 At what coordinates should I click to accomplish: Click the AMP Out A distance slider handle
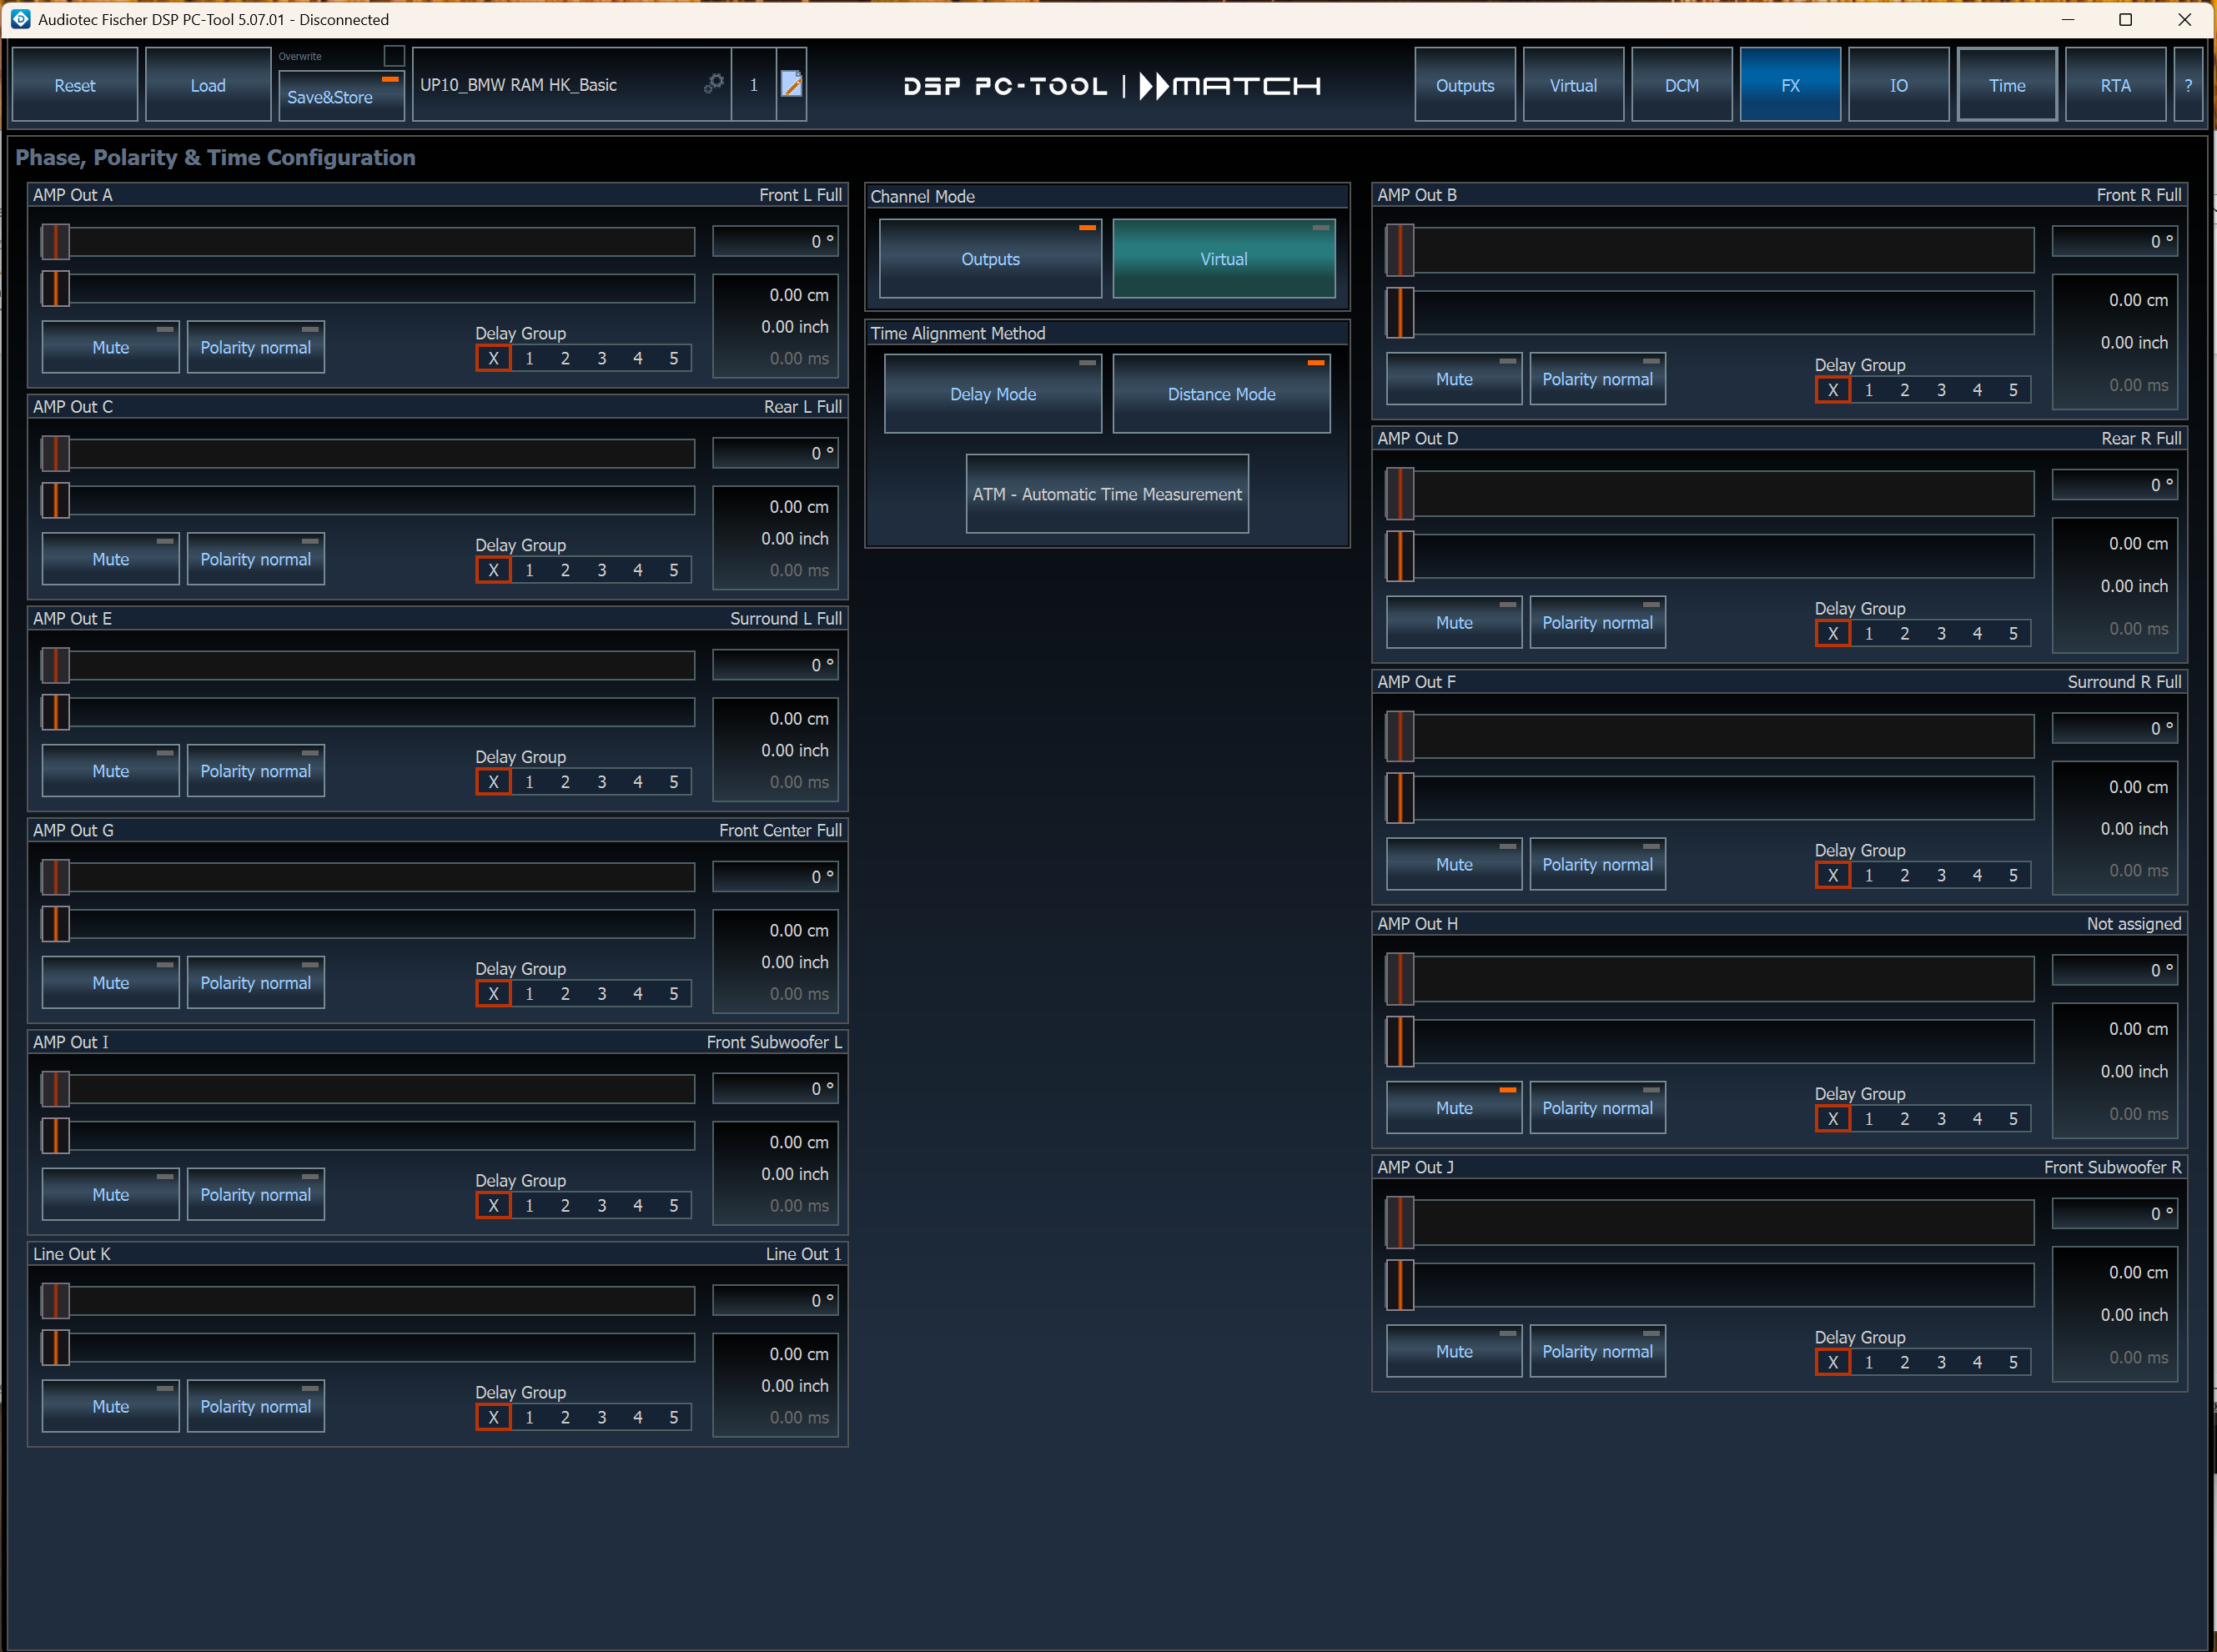(55, 288)
